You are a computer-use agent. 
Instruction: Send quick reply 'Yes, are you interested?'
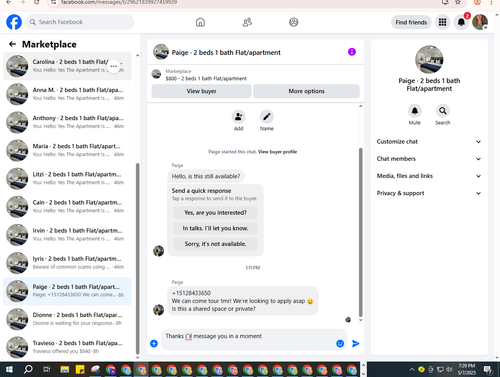tap(215, 213)
